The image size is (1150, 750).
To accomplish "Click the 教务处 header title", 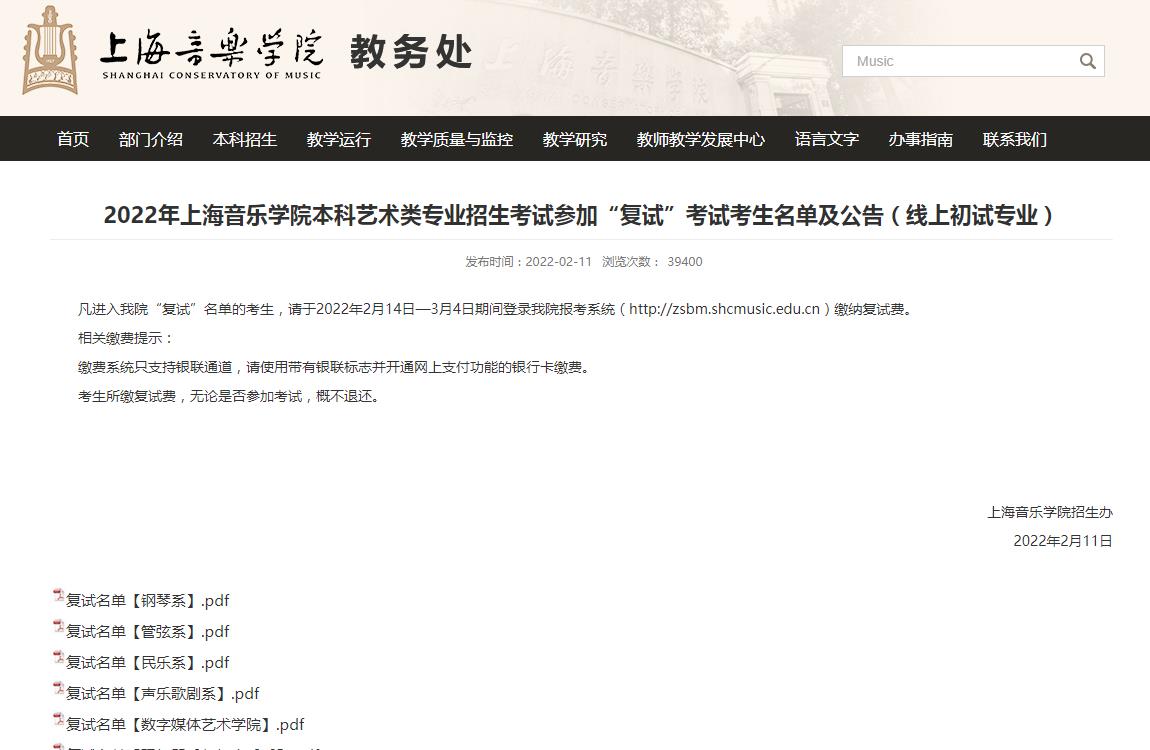I will pyautogui.click(x=411, y=52).
